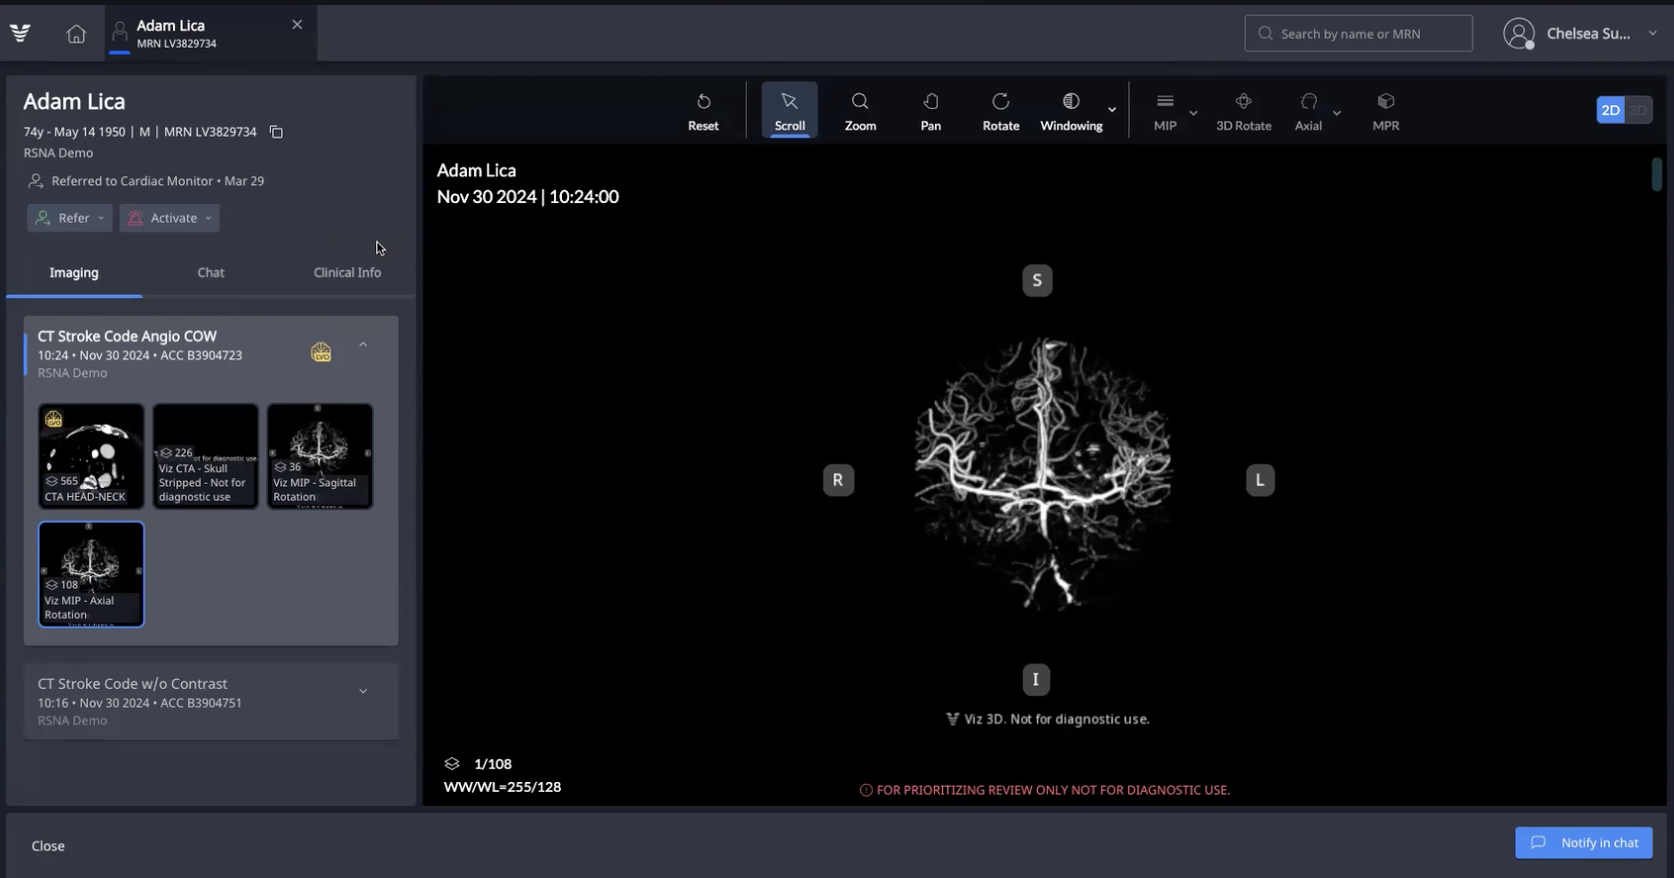Click the 3D Rotate tool
Screen dimensions: 1674x878
[1244, 111]
